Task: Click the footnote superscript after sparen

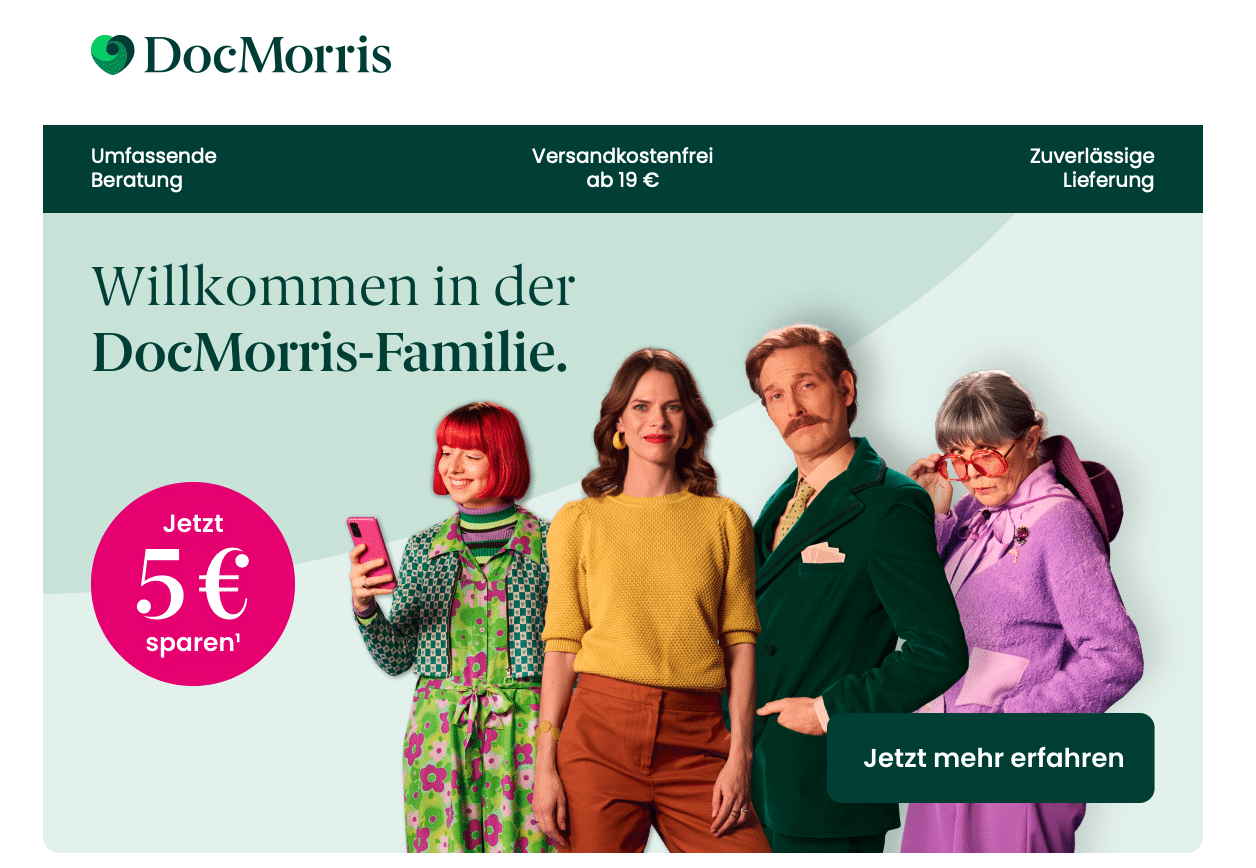Action: coord(237,637)
